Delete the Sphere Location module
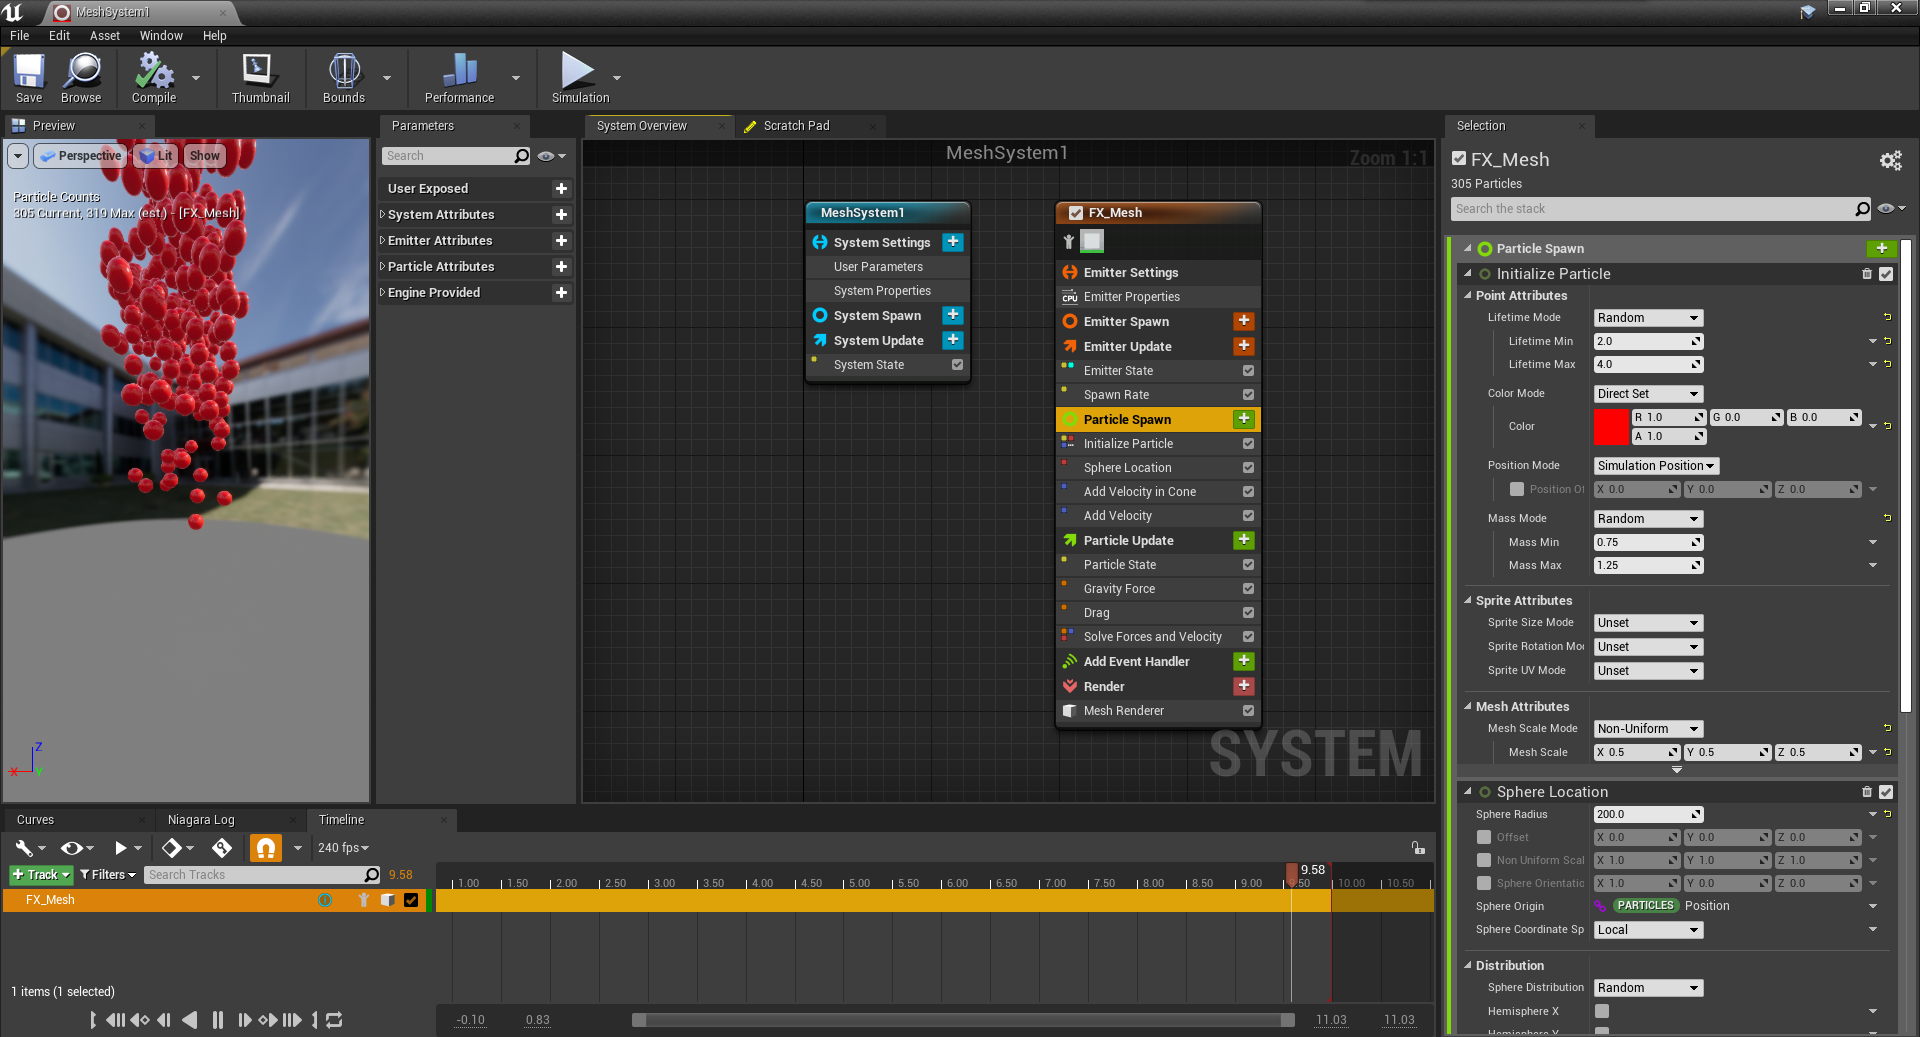Viewport: 1920px width, 1037px height. [x=1867, y=792]
